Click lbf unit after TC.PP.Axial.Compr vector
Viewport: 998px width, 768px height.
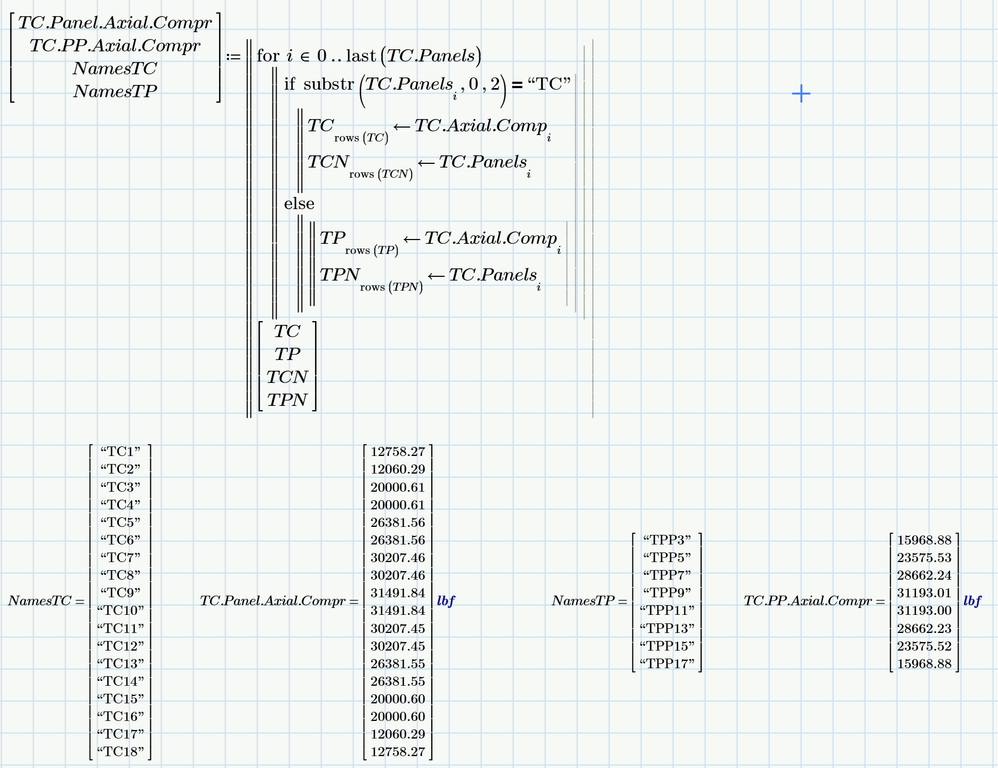click(x=972, y=601)
